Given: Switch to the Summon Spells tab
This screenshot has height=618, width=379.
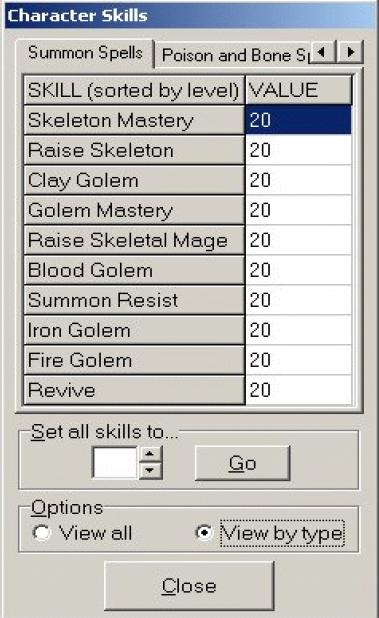Looking at the screenshot, I should [85, 53].
